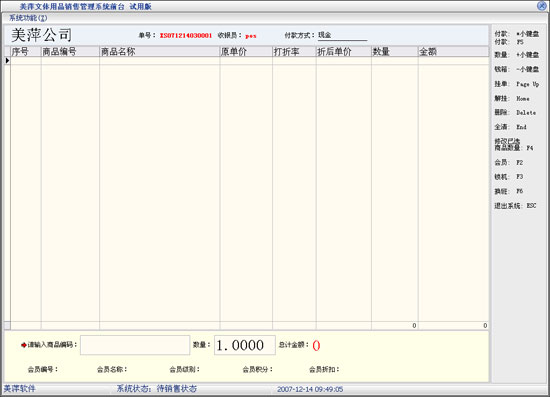Click the 会员 F2 shortcut label
550x397 pixels.
tap(509, 162)
